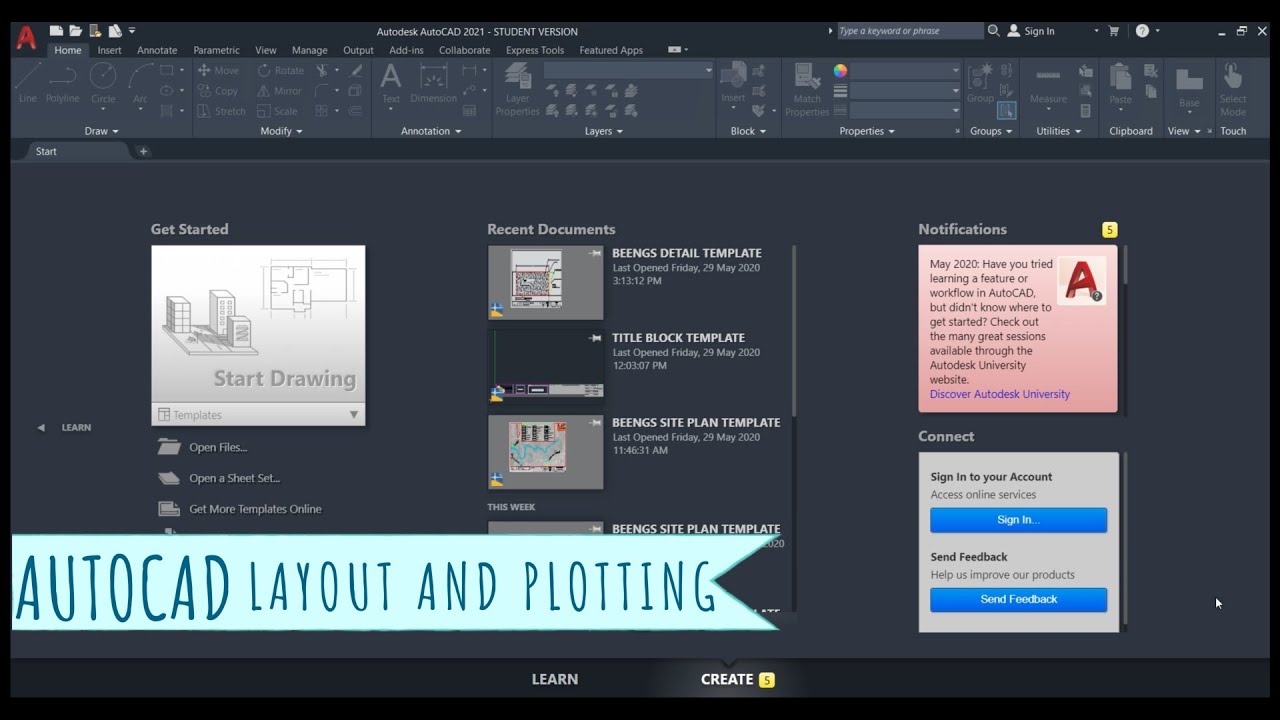Select the Circle tool
Viewport: 1280px width, 720px height.
103,83
